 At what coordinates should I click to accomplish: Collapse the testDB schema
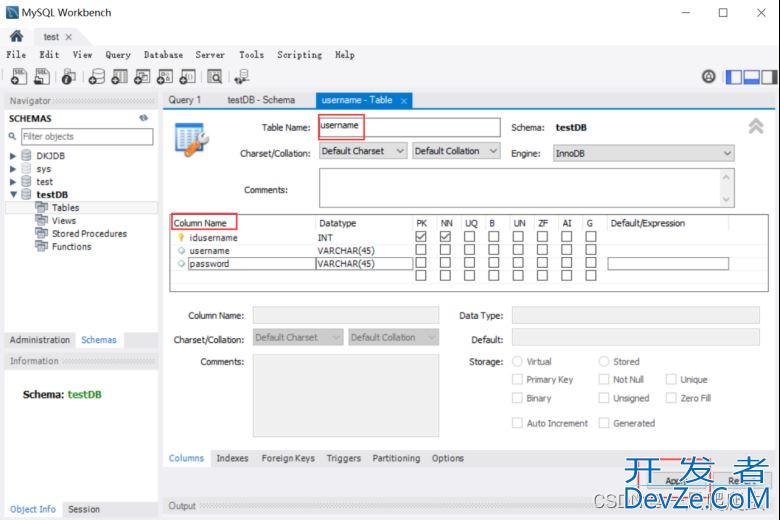coord(13,195)
